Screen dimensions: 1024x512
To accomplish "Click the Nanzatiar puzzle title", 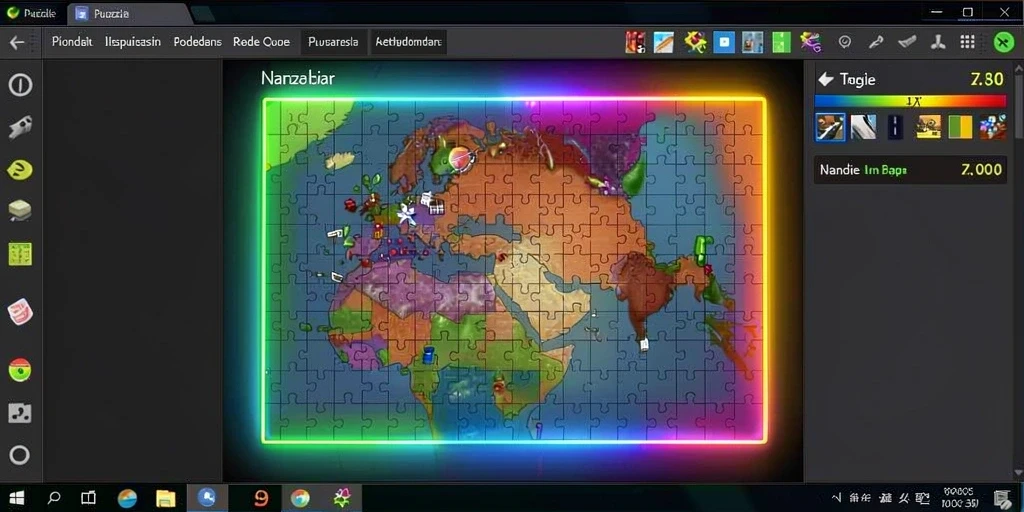I will point(298,78).
